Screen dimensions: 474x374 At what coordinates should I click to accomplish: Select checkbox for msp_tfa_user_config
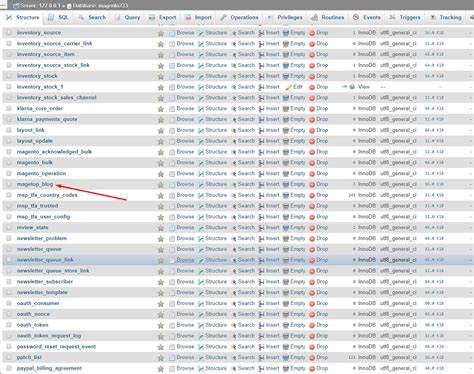coord(9,217)
